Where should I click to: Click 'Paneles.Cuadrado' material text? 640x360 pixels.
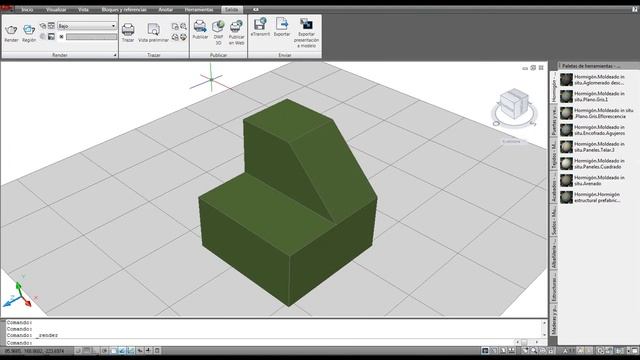(x=599, y=164)
